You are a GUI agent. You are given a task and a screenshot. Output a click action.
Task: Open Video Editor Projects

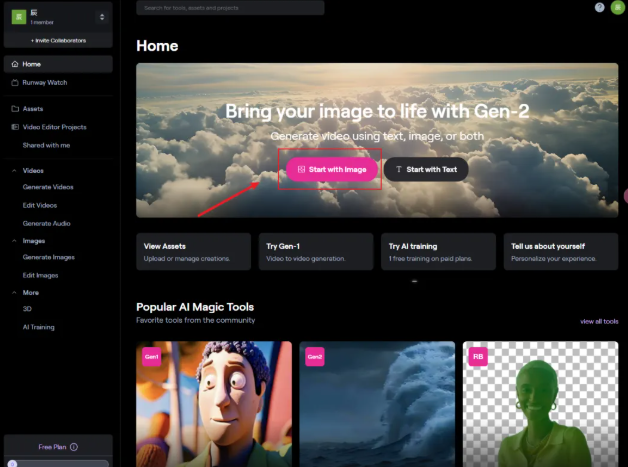54,127
